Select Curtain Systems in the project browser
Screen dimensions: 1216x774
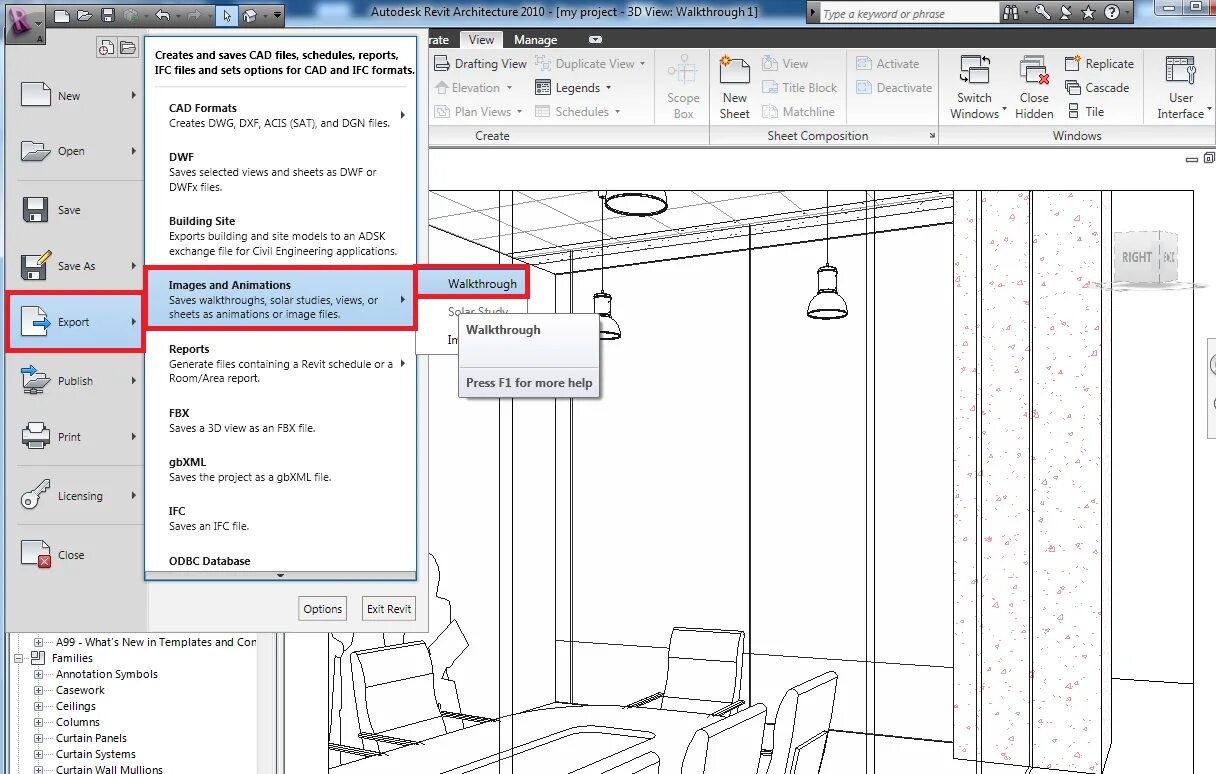tap(96, 754)
